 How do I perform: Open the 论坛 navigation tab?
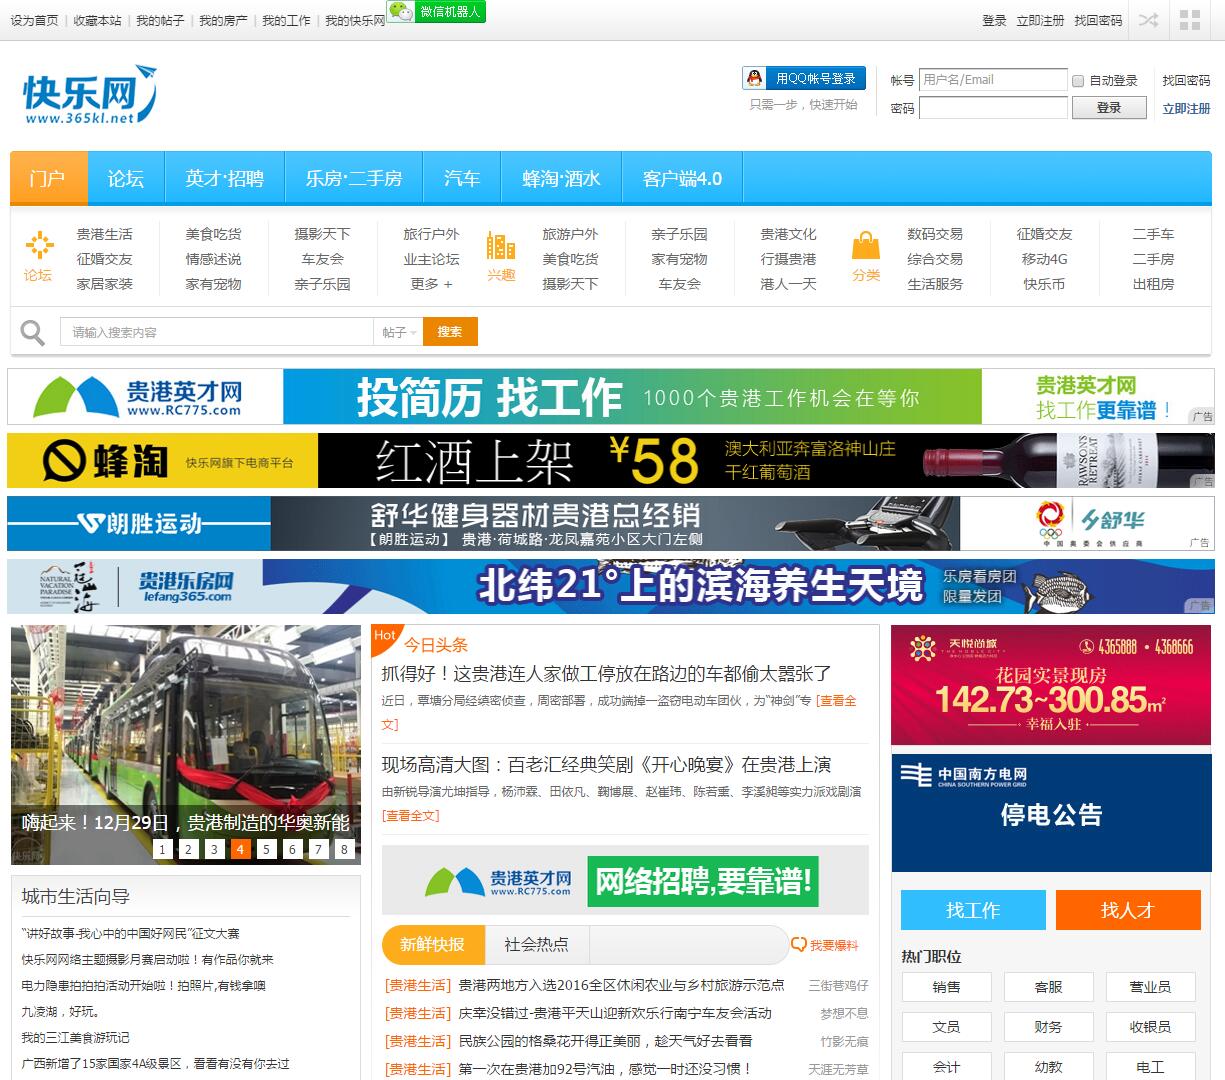pyautogui.click(x=126, y=178)
